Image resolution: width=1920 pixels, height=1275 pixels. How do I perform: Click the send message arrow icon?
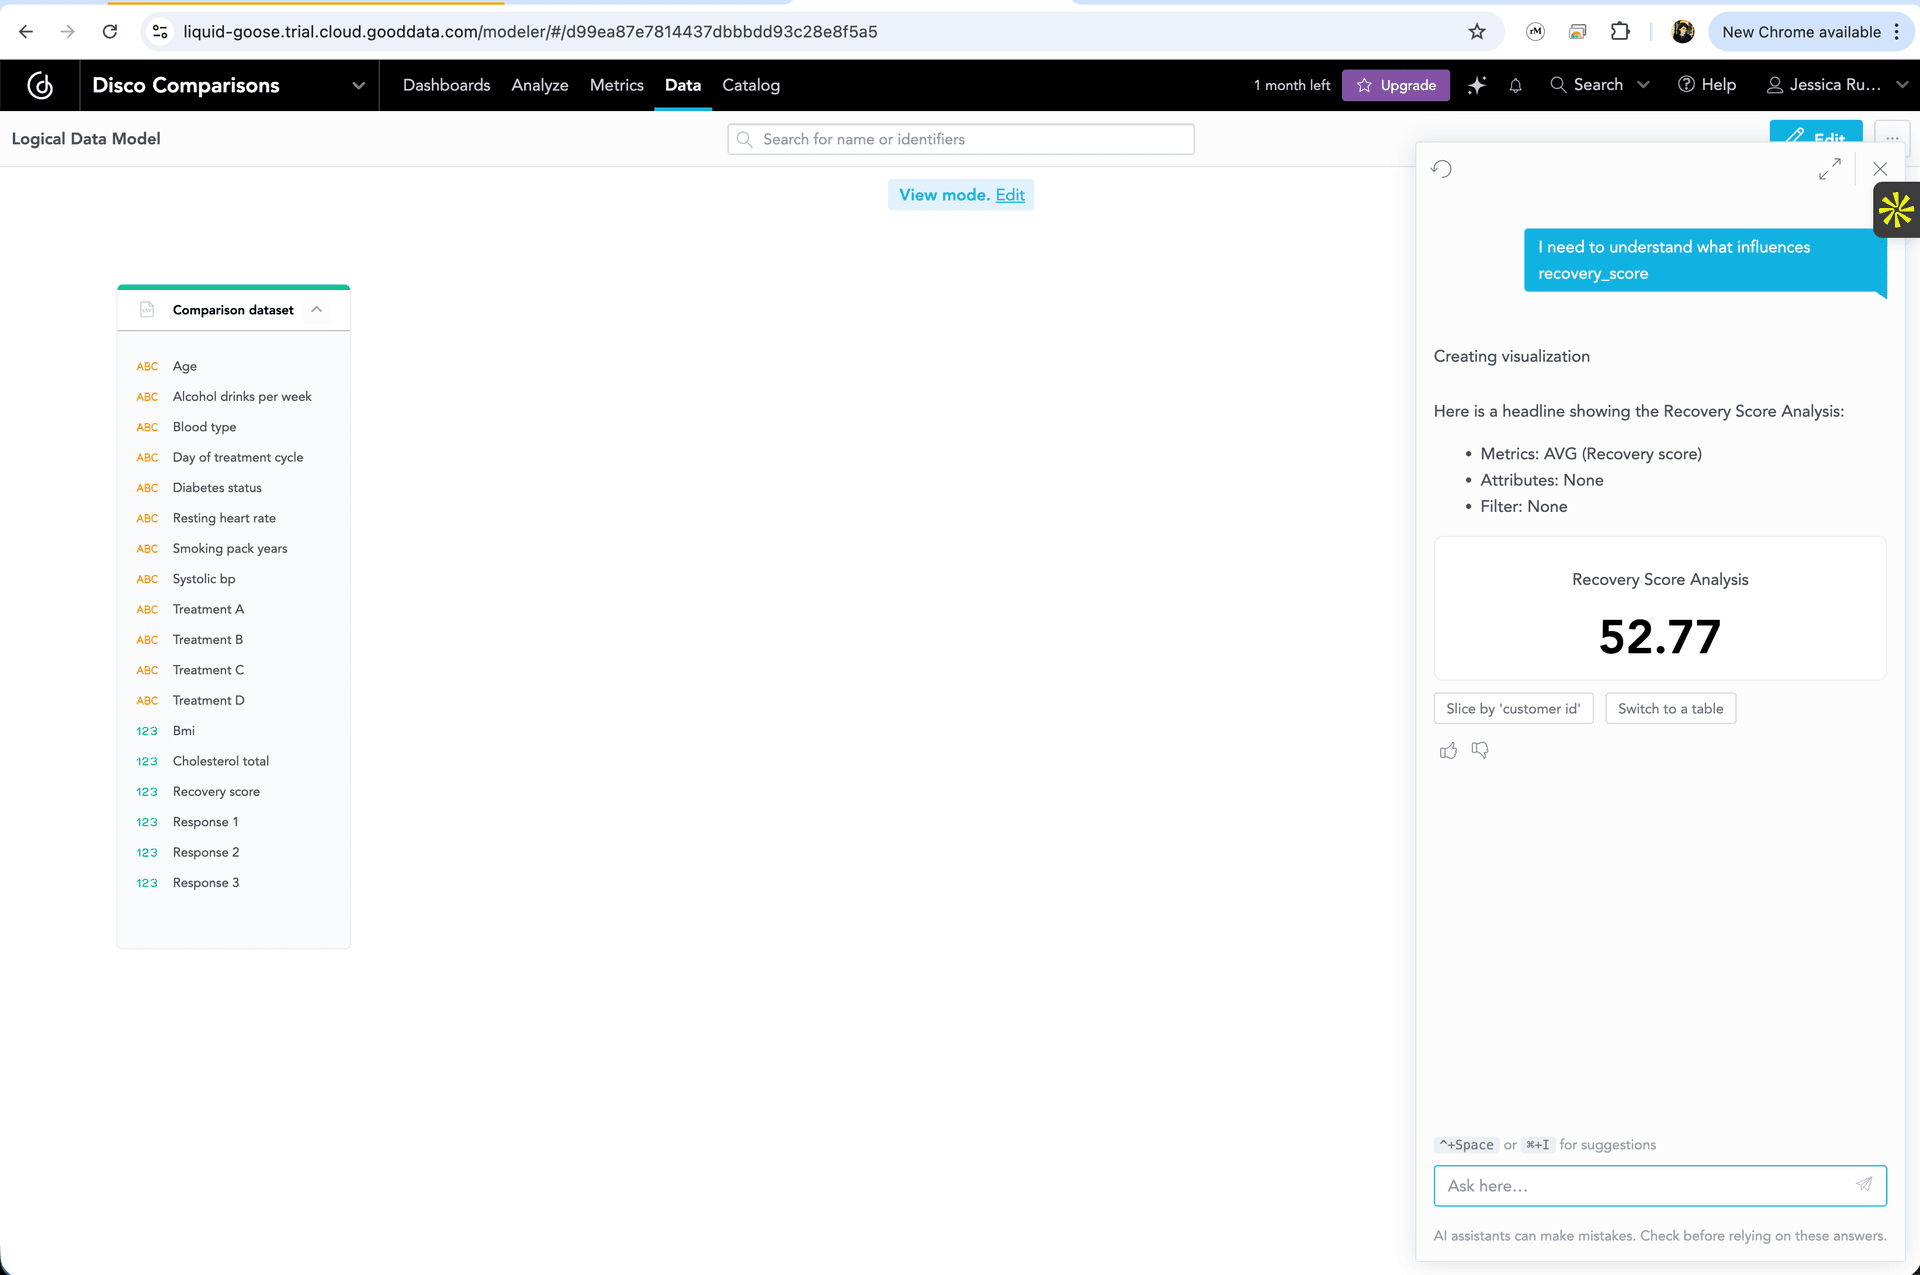click(x=1864, y=1184)
